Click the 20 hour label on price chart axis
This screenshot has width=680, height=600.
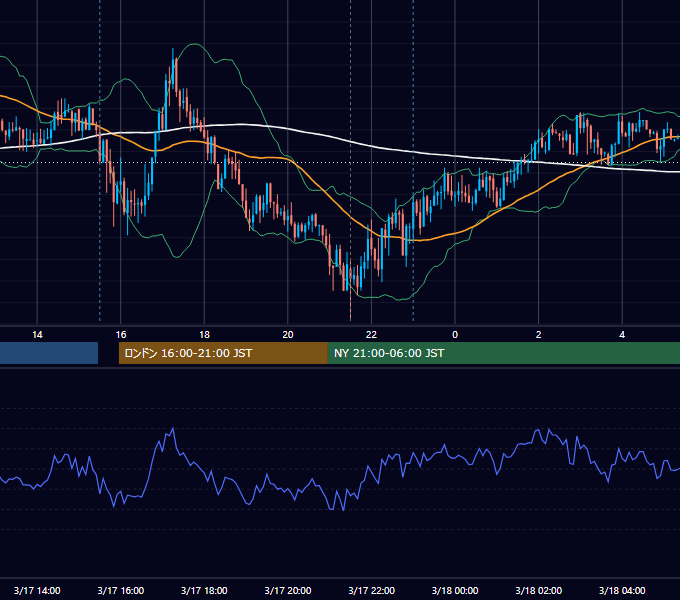(288, 335)
